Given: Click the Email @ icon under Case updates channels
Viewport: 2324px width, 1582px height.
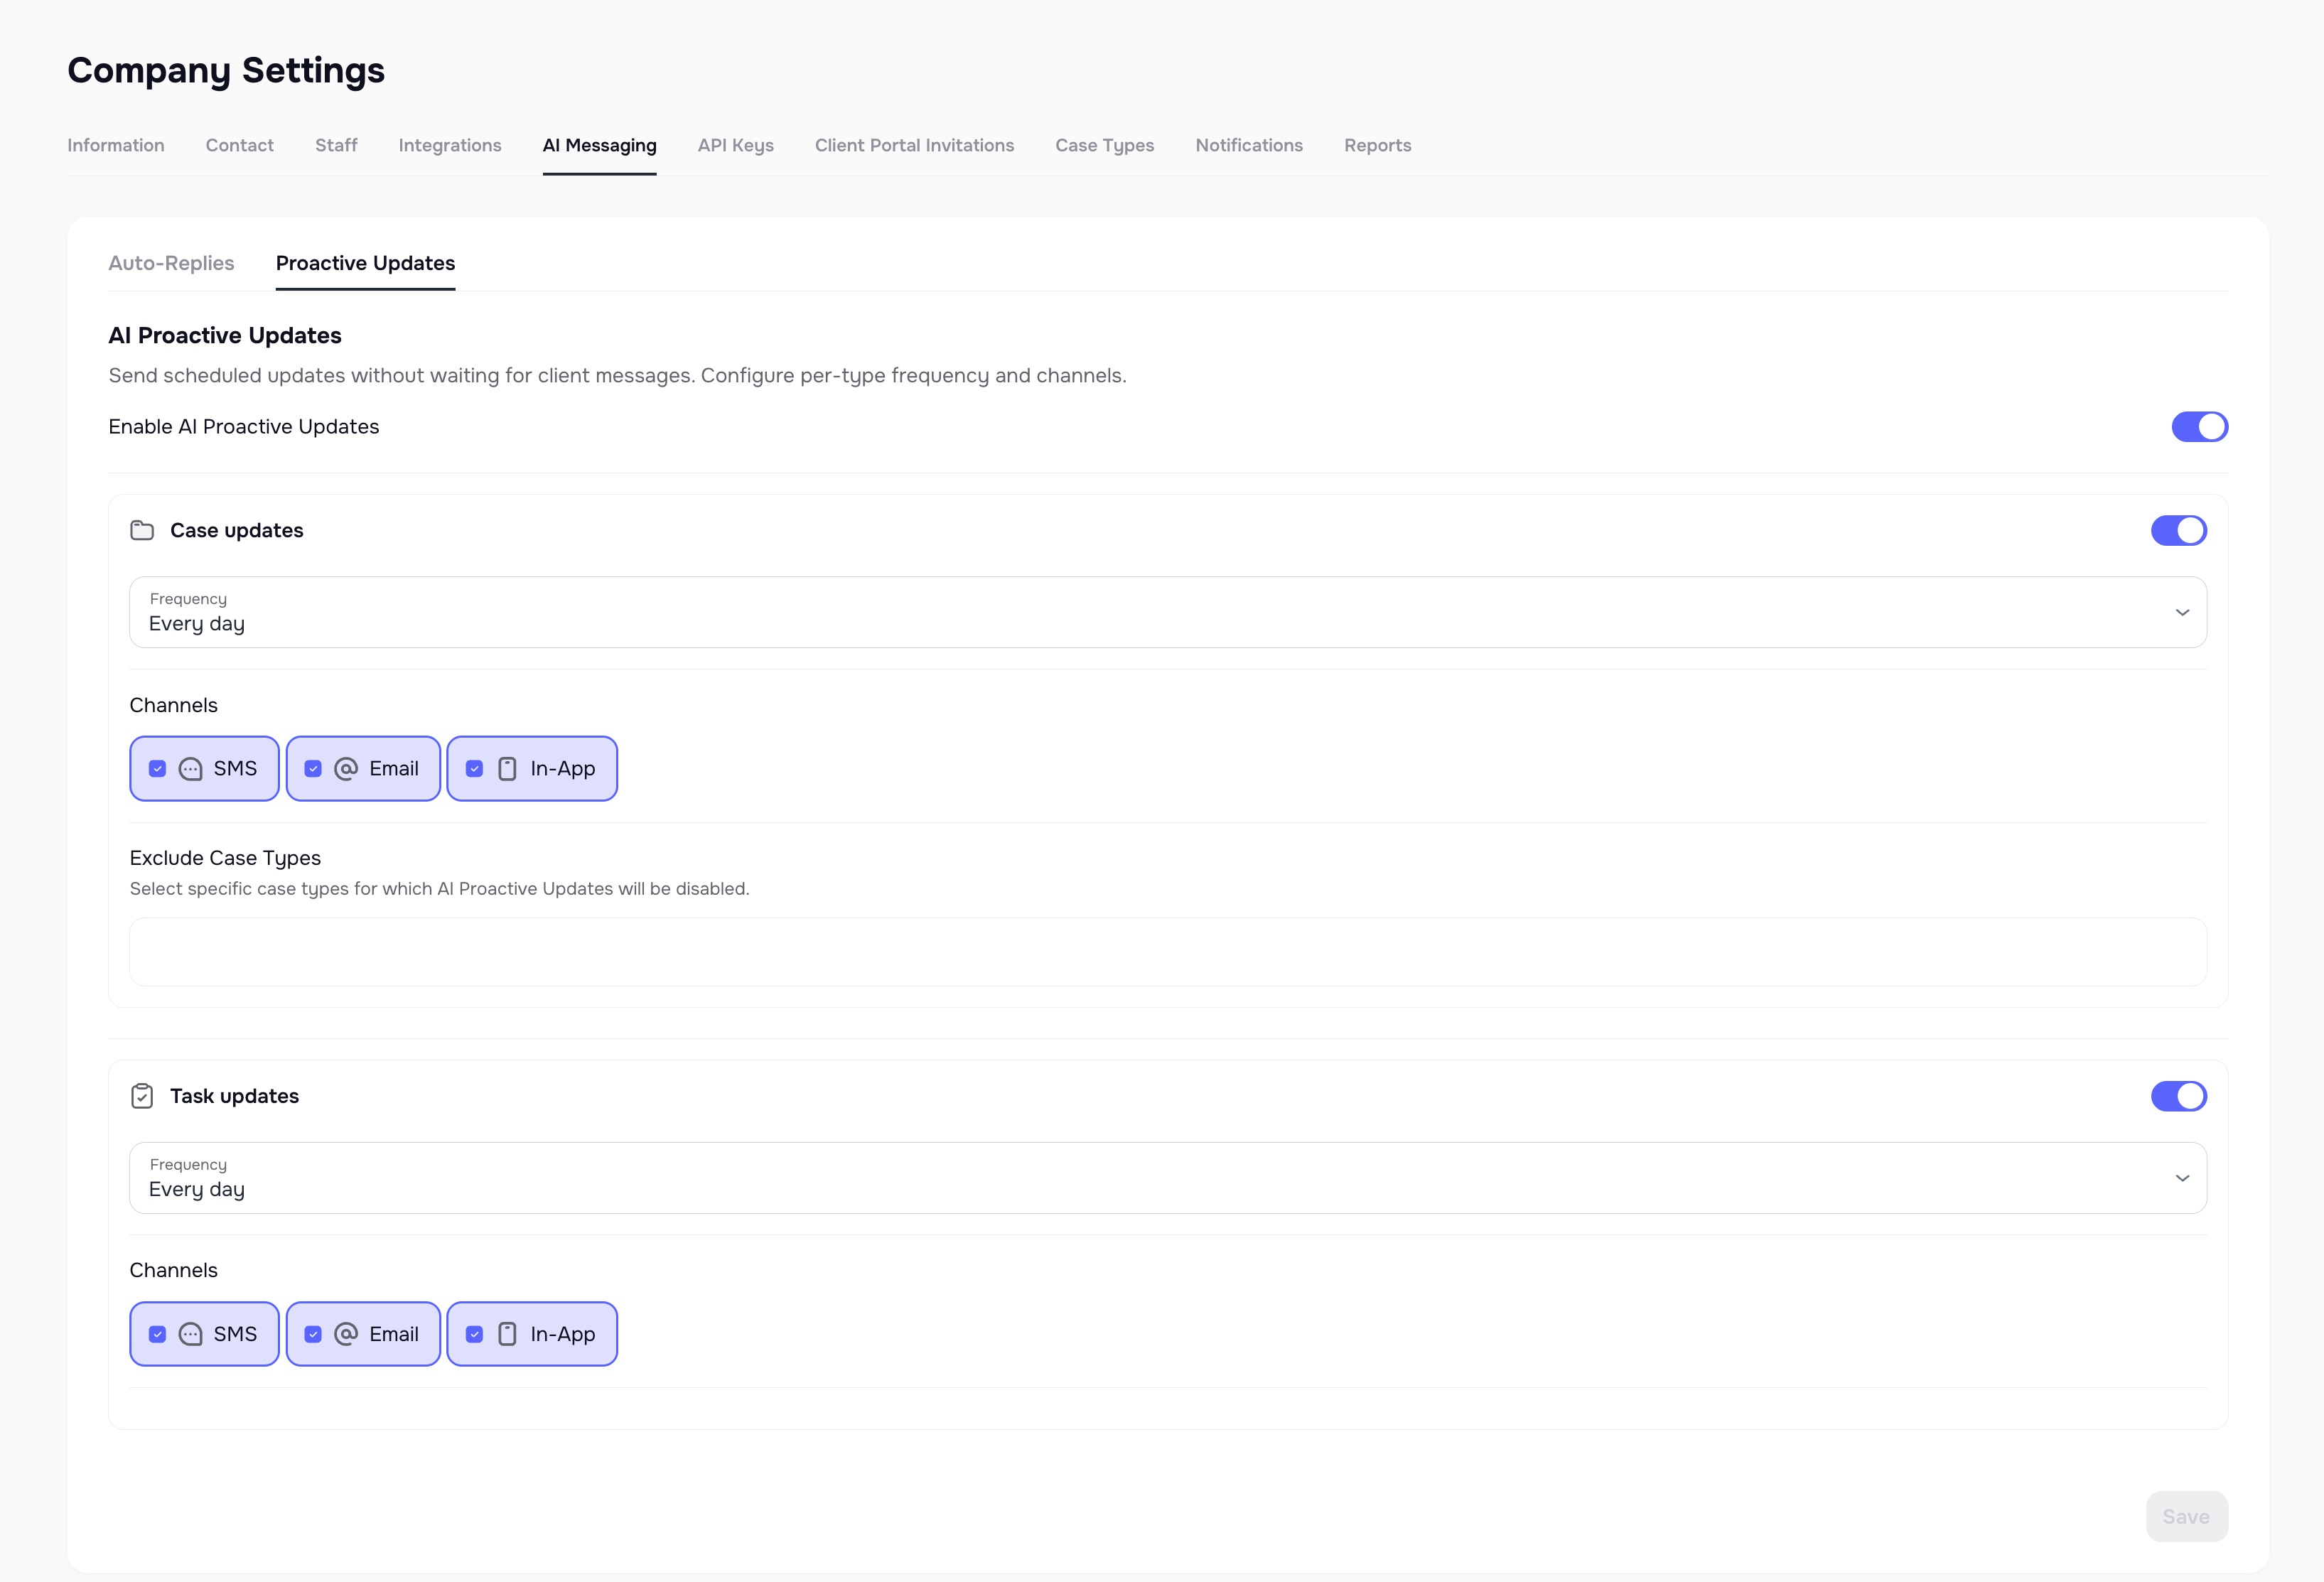Looking at the screenshot, I should click(347, 768).
